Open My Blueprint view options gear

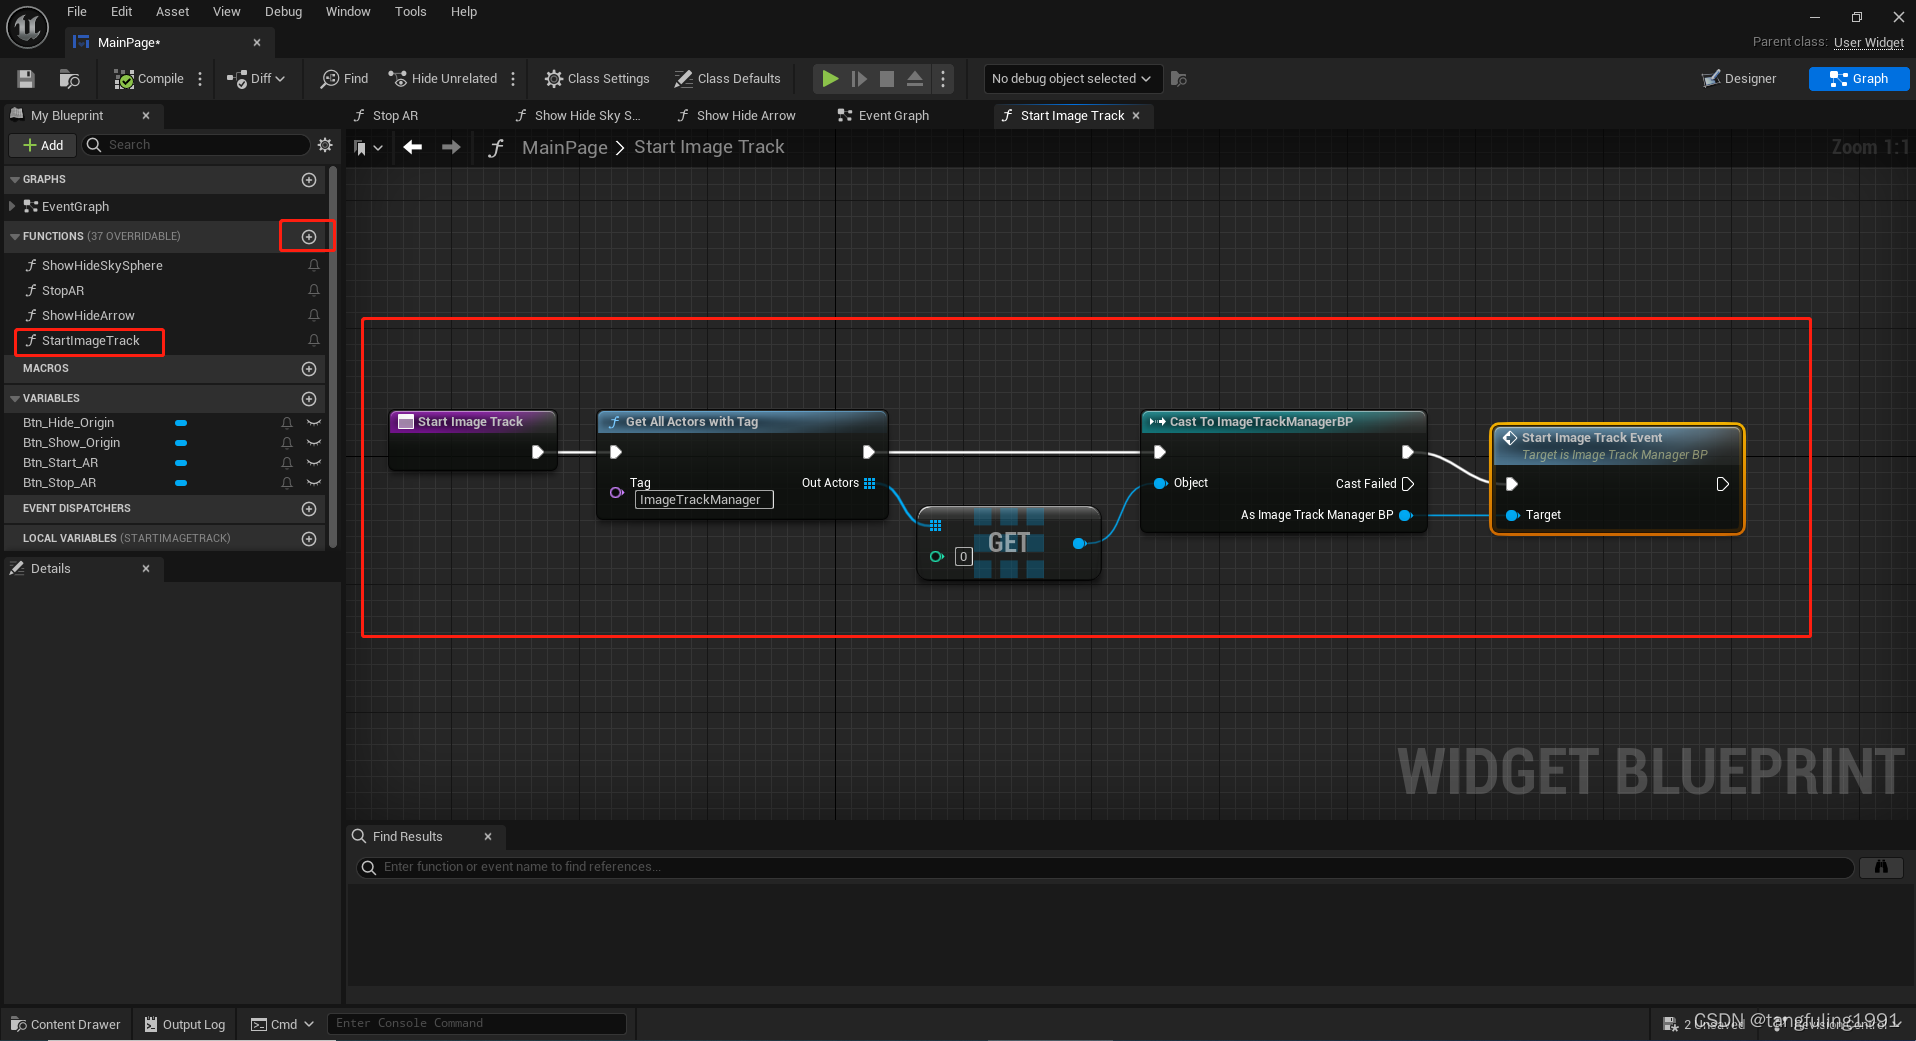coord(325,145)
